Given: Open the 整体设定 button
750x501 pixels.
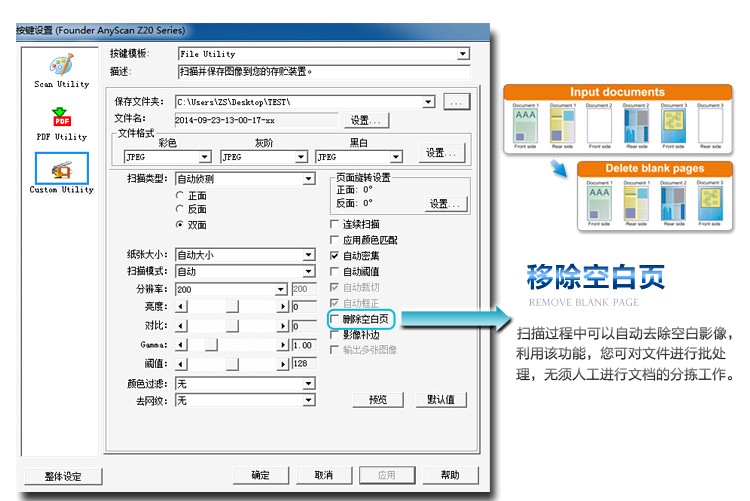Looking at the screenshot, I should [63, 477].
